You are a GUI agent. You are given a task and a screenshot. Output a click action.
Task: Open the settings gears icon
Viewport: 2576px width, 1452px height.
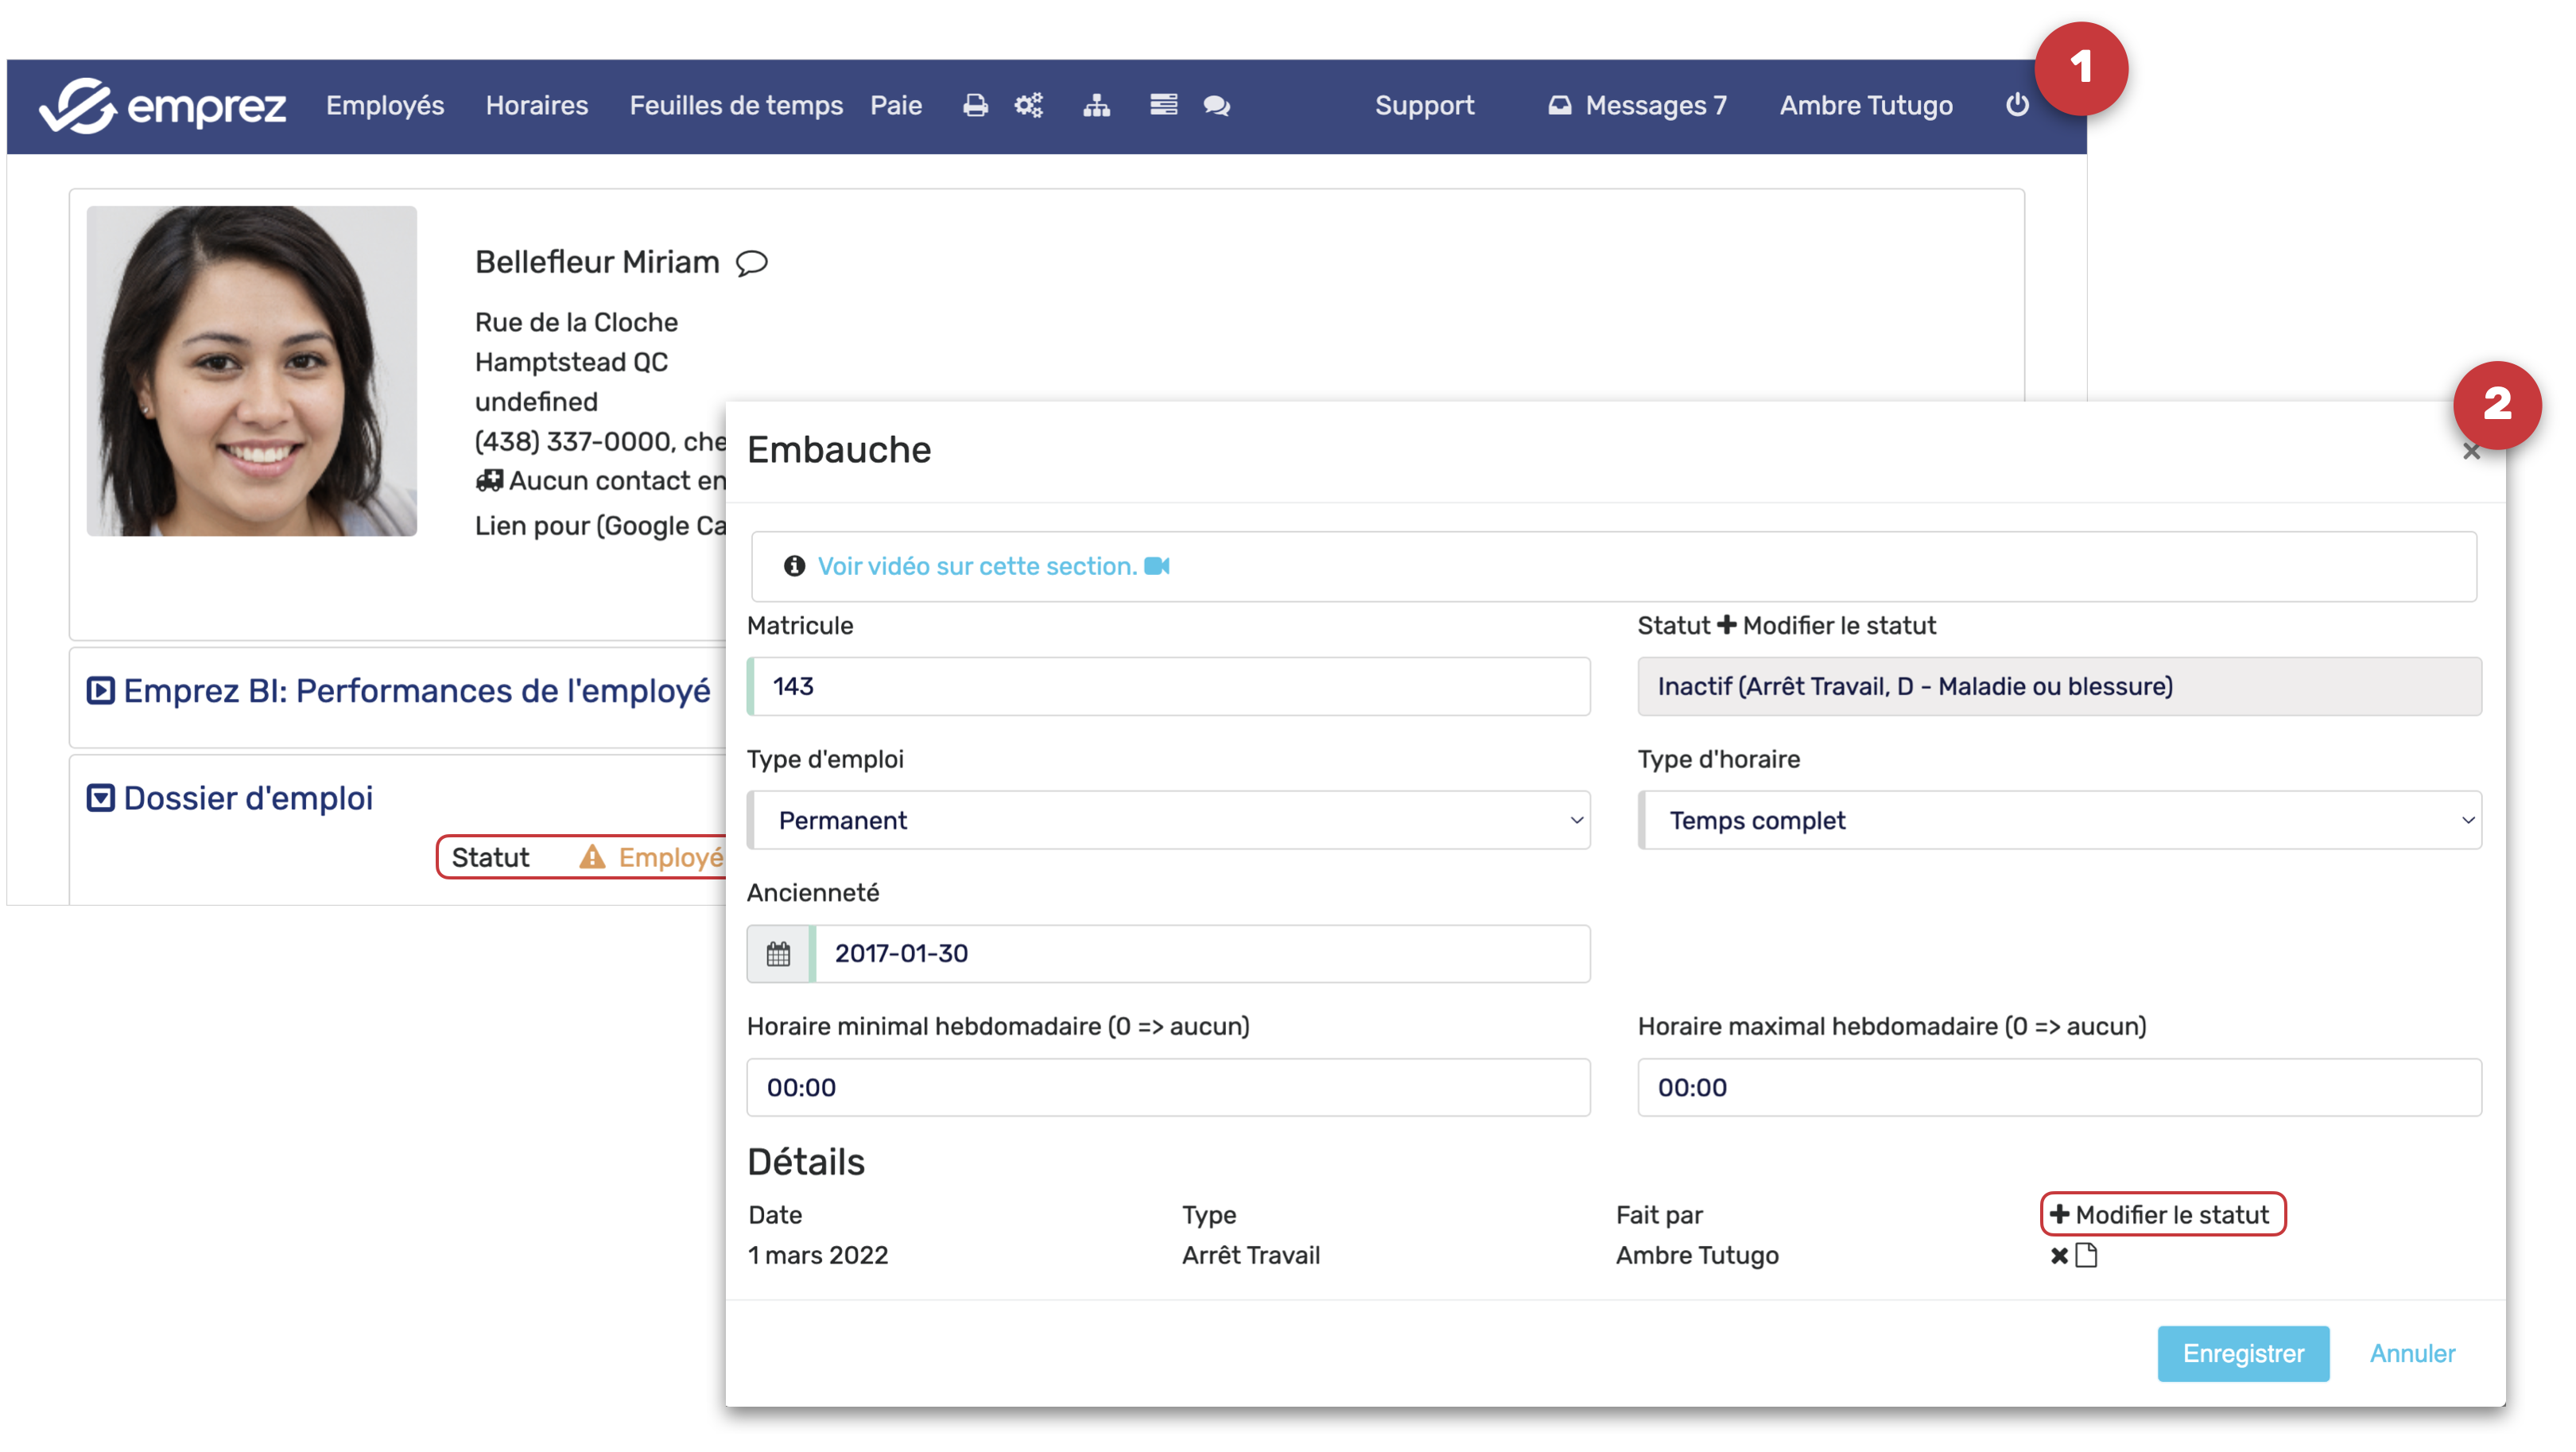click(1029, 105)
